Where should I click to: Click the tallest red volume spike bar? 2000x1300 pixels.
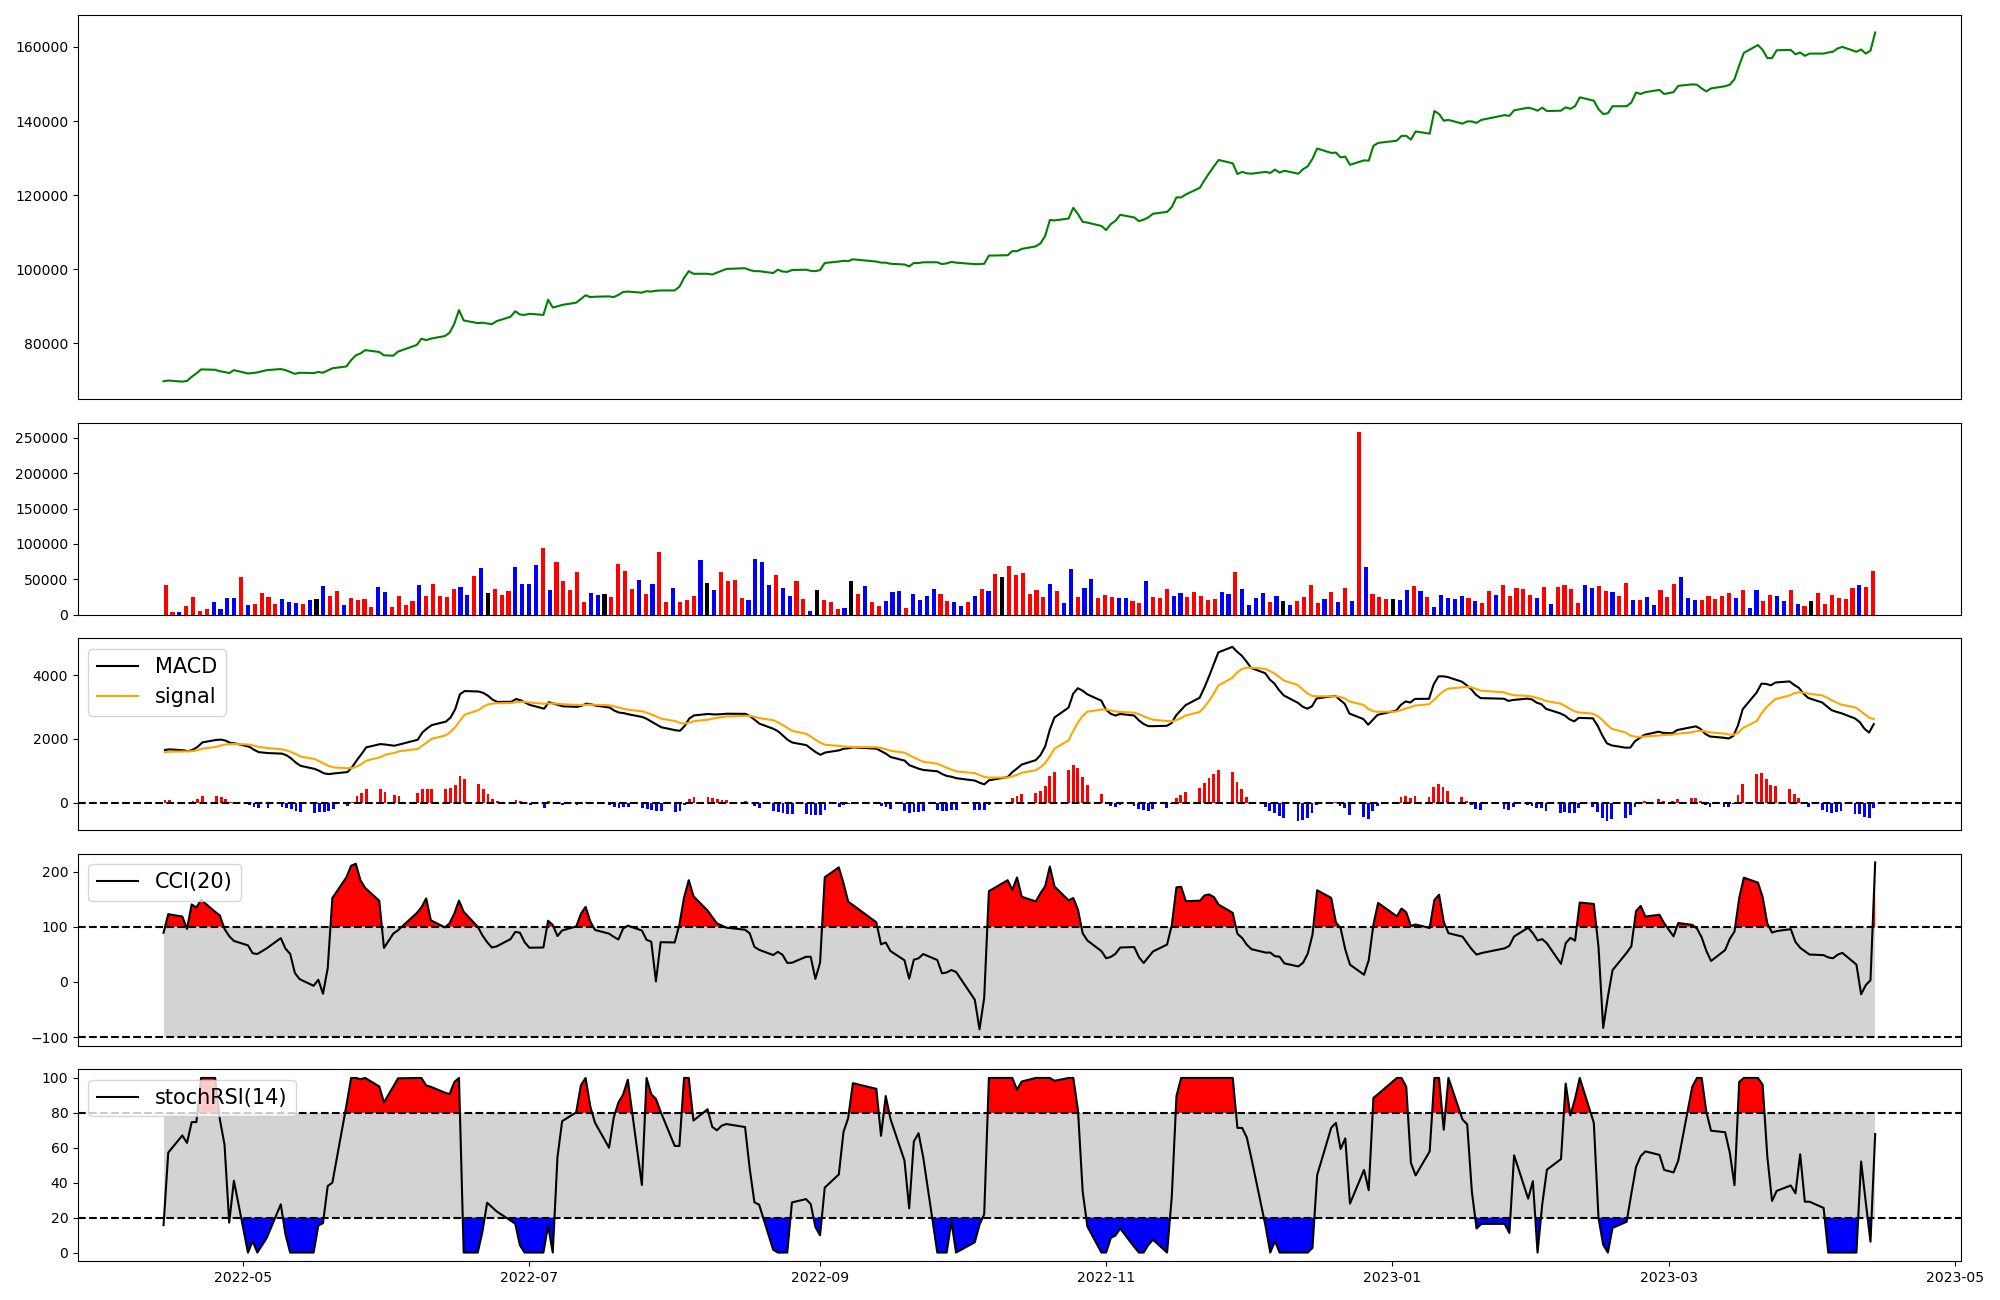pos(1359,523)
